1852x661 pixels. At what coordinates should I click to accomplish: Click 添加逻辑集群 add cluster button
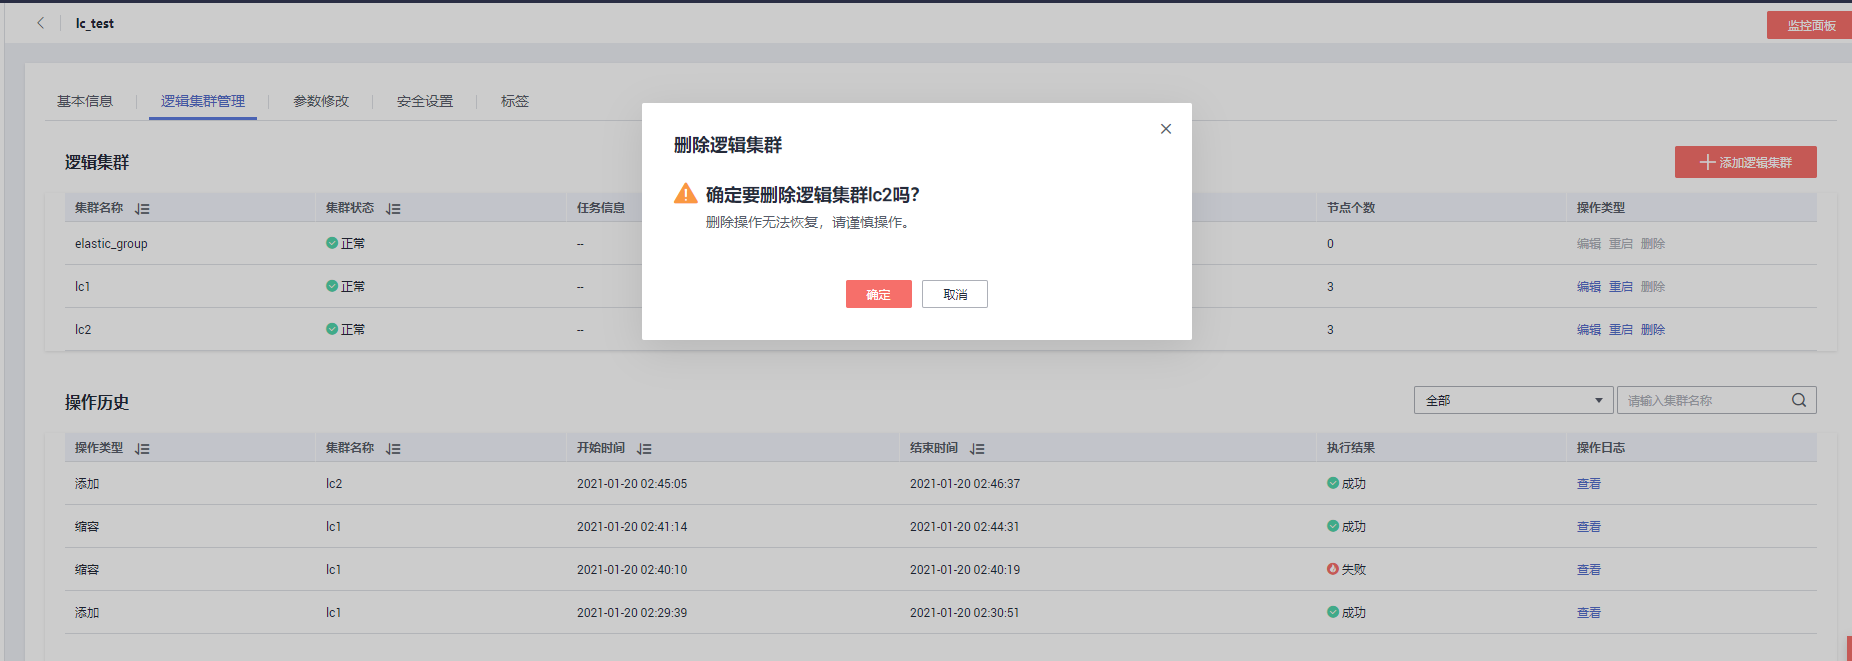(1745, 162)
